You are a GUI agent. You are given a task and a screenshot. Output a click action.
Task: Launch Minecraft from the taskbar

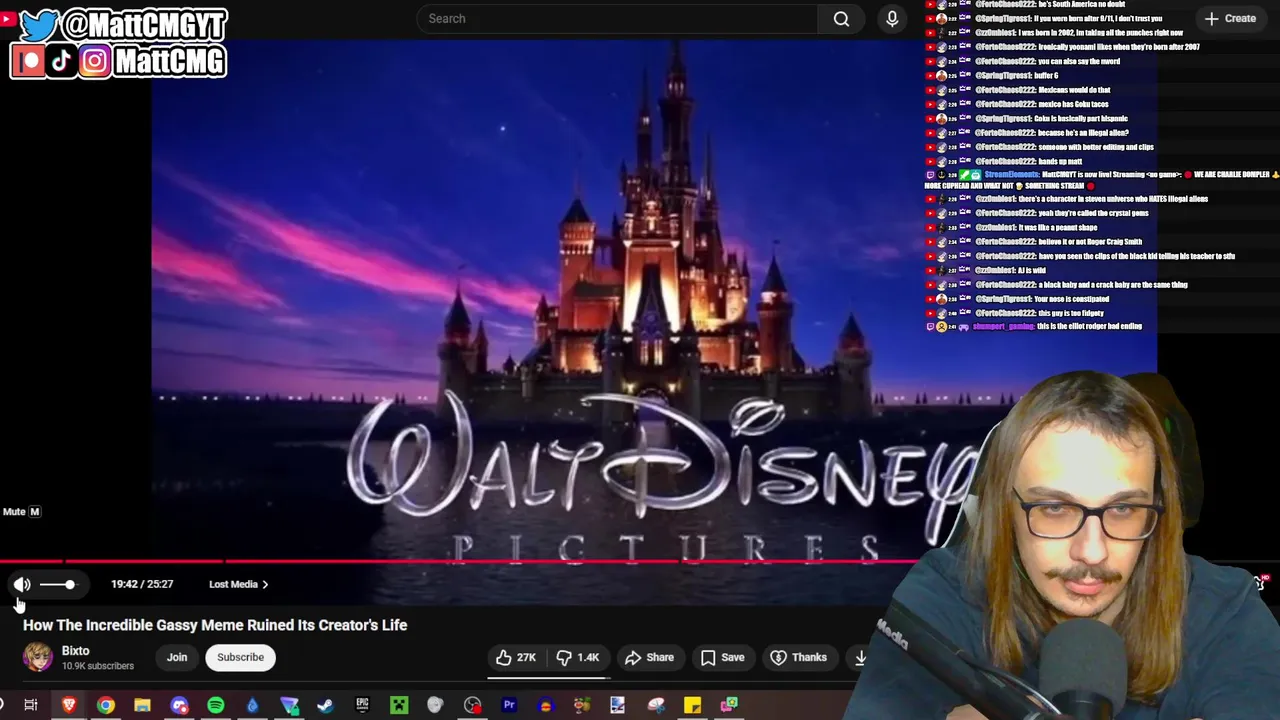pos(399,705)
